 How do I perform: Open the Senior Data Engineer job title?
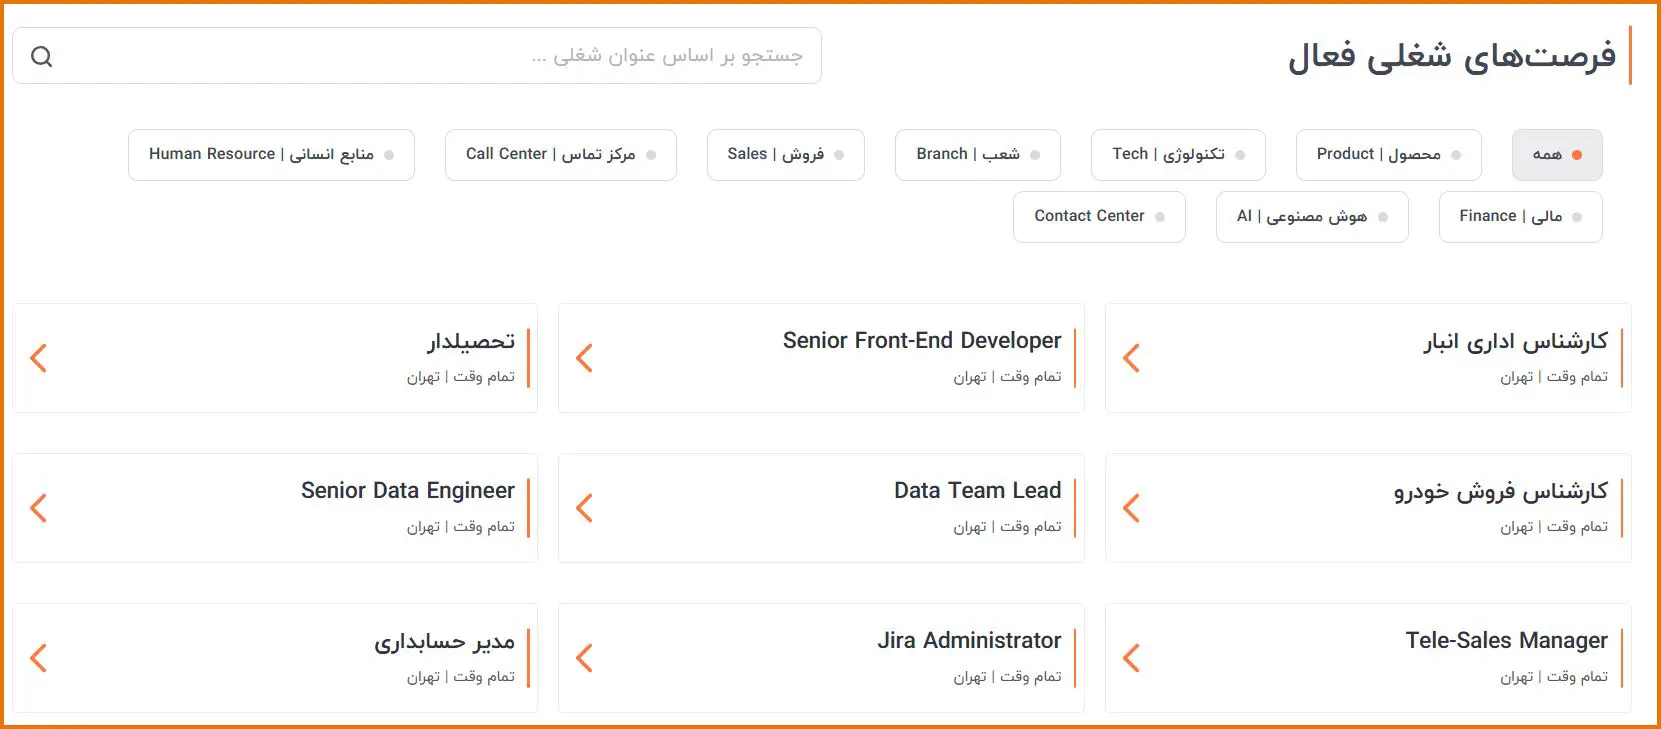(x=408, y=491)
